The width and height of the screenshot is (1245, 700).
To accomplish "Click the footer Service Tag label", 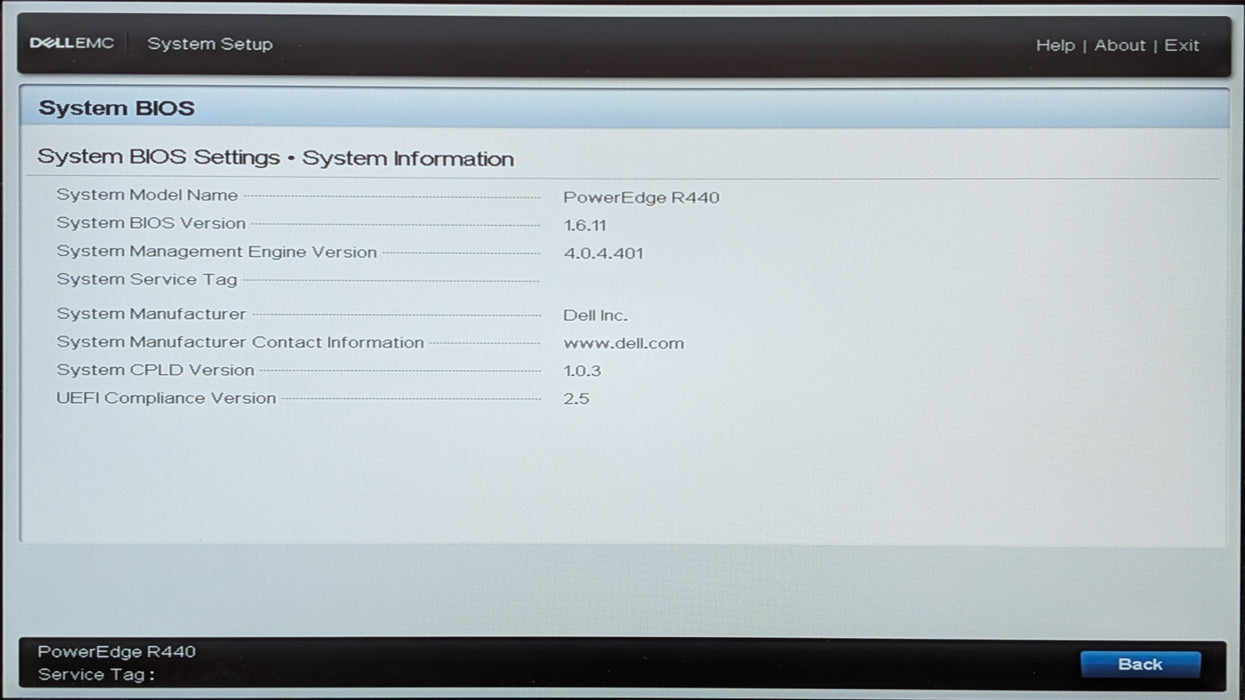I will click(96, 675).
